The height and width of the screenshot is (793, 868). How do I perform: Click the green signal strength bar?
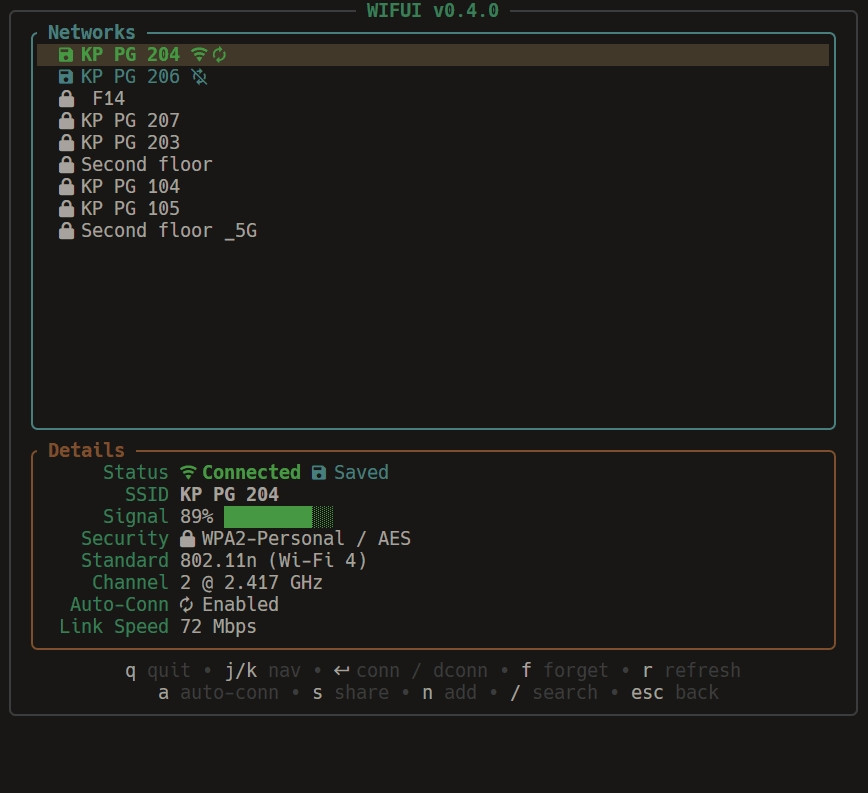(268, 517)
